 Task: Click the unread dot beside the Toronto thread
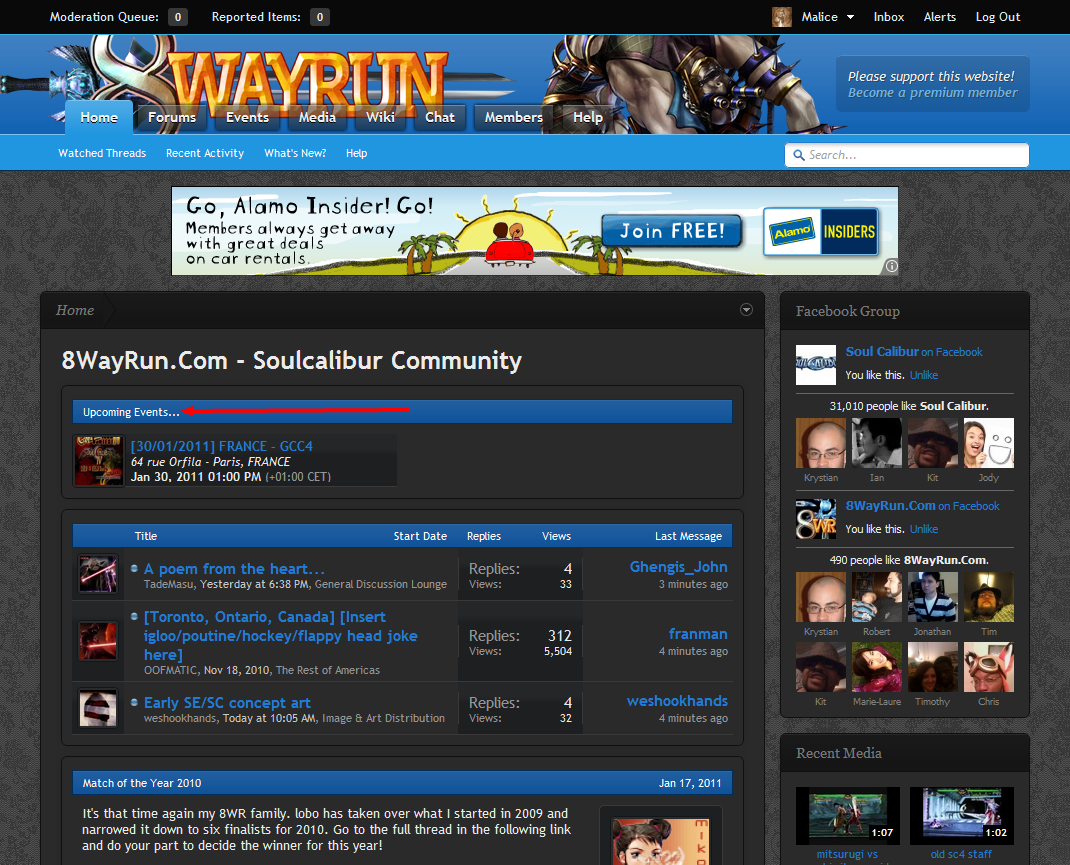(134, 616)
